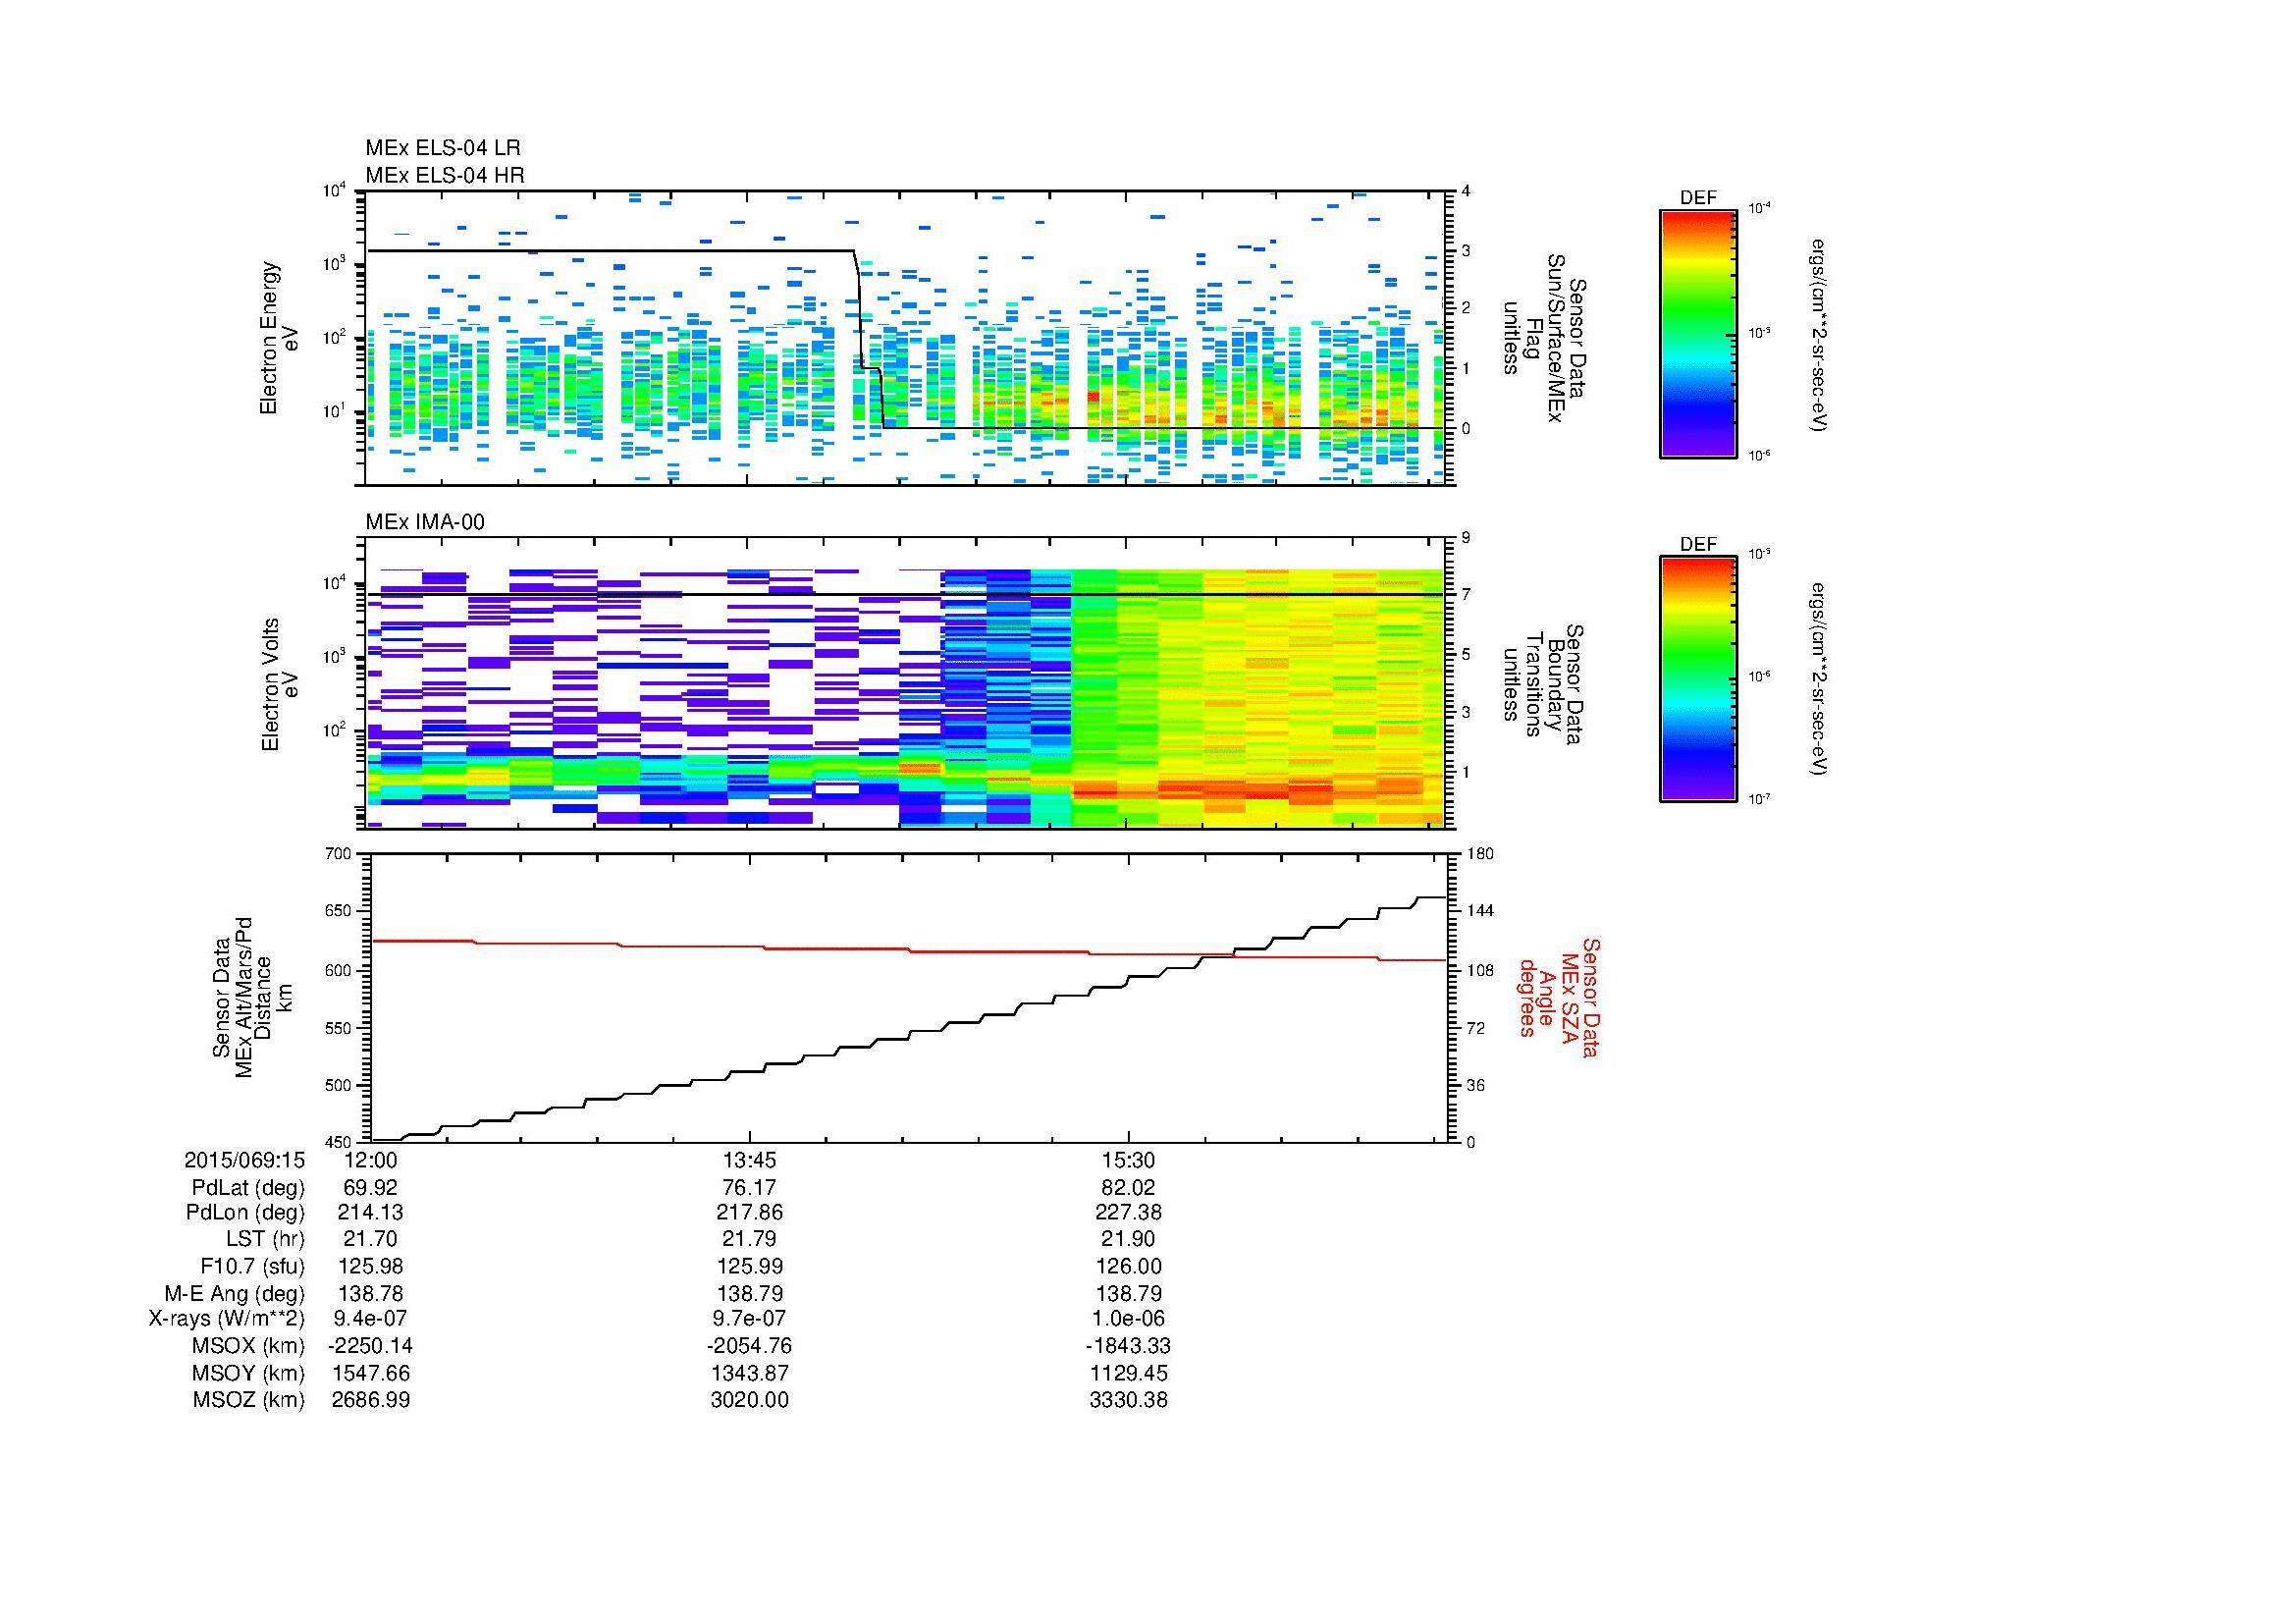Click MSOZ value 3020.00
The image size is (2296, 1623).
(x=749, y=1400)
